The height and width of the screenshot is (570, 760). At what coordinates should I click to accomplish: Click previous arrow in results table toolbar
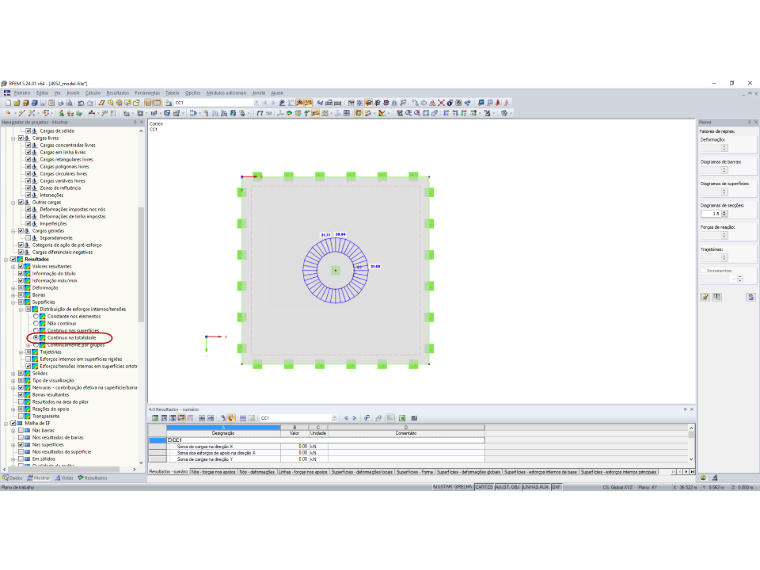pos(346,418)
